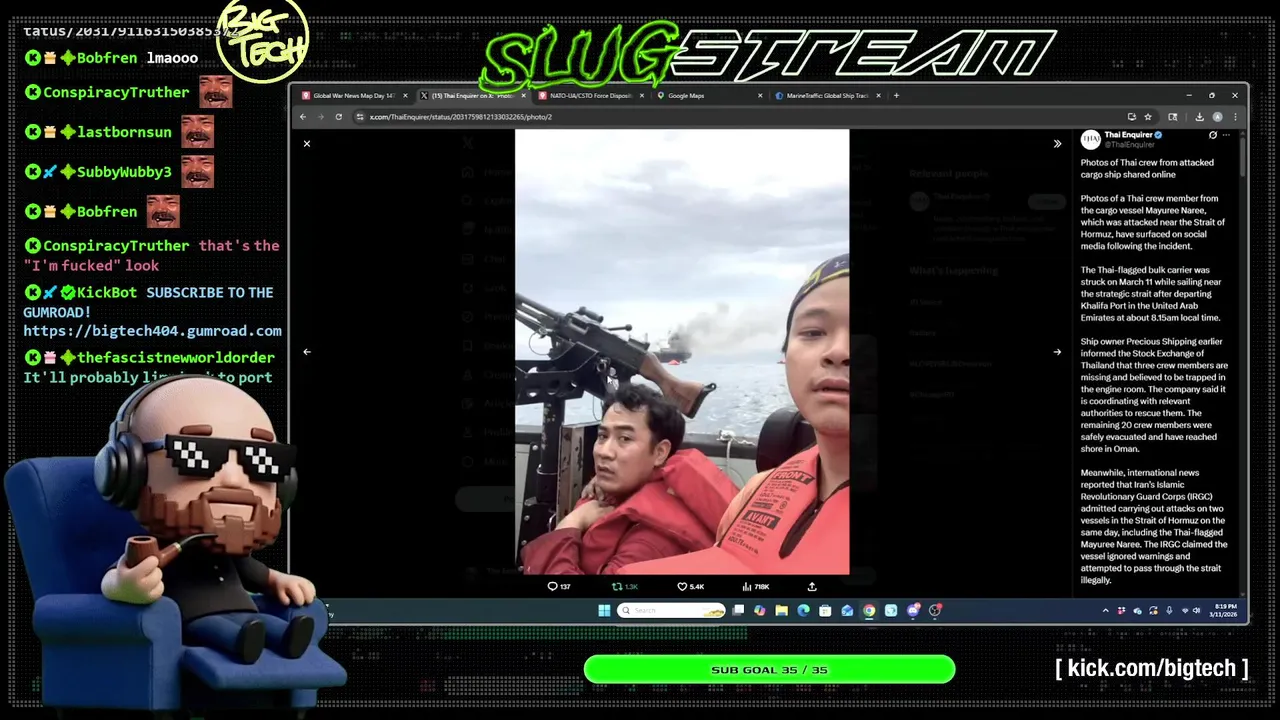Show hidden system tray icons
This screenshot has width=1280, height=720.
[1106, 610]
